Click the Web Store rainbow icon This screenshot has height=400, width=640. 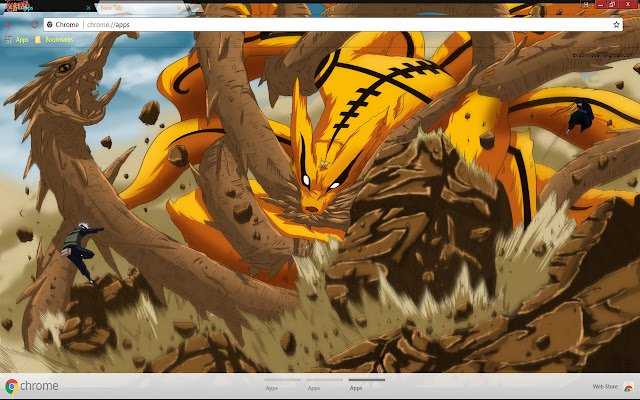click(629, 387)
